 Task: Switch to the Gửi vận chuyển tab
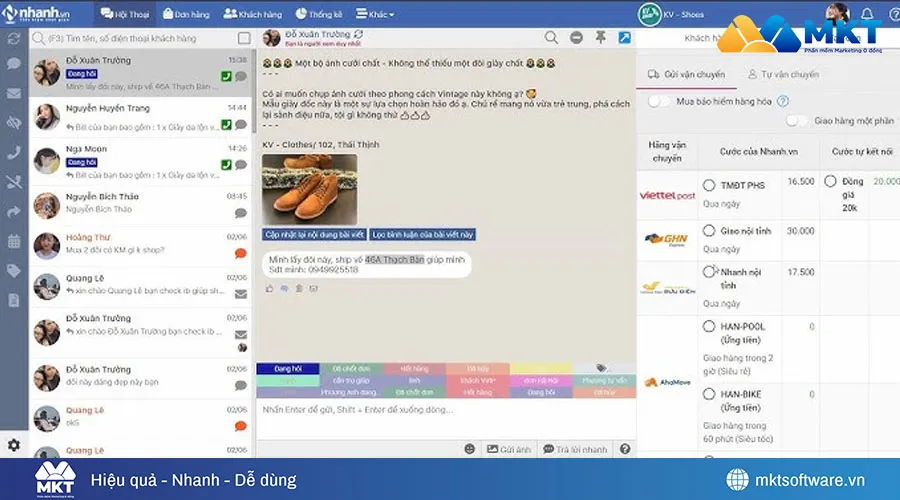[x=686, y=75]
